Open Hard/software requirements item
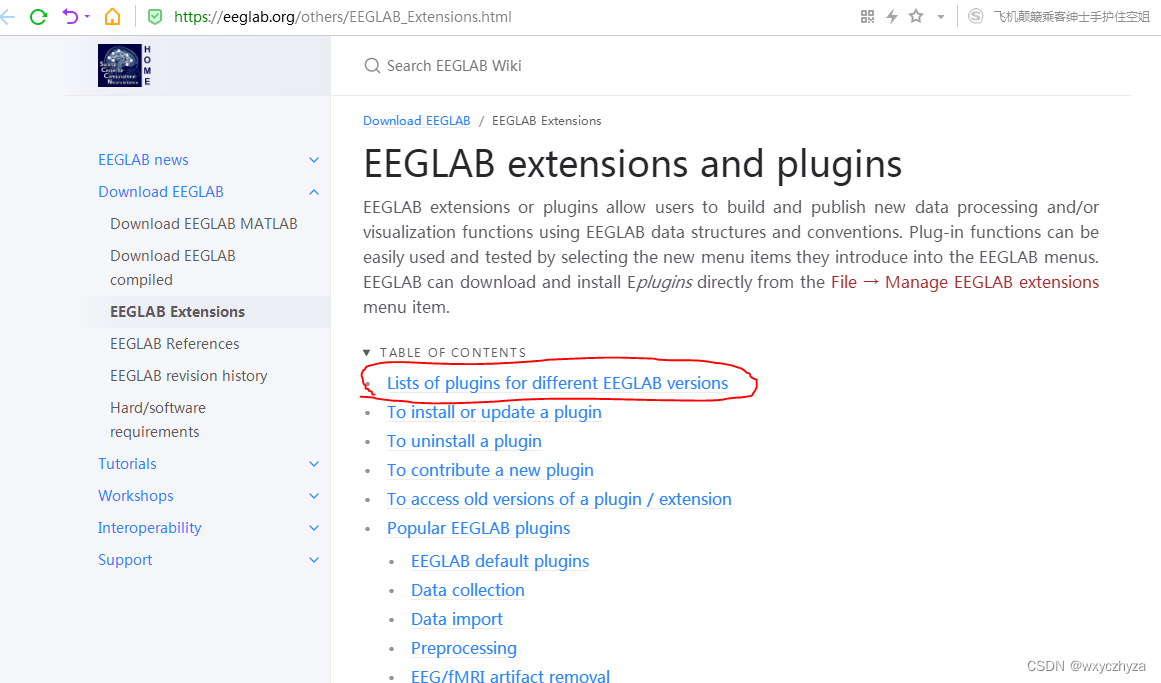Screen dimensions: 1161x683 158,419
